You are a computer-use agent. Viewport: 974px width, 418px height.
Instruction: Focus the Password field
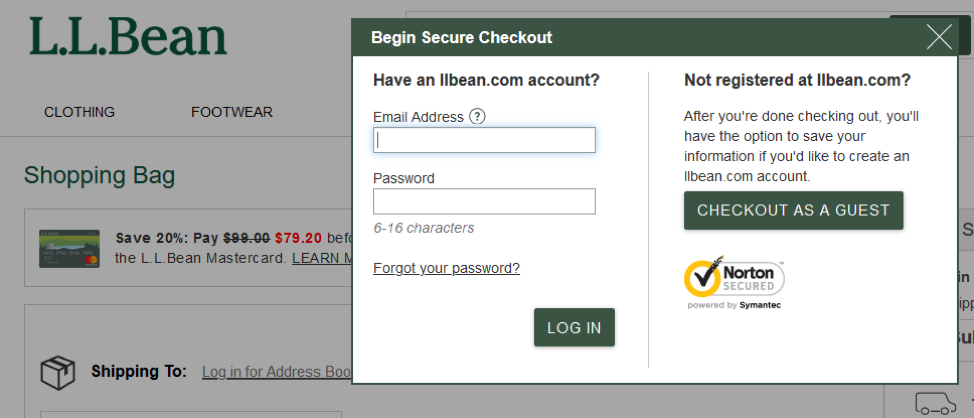484,201
